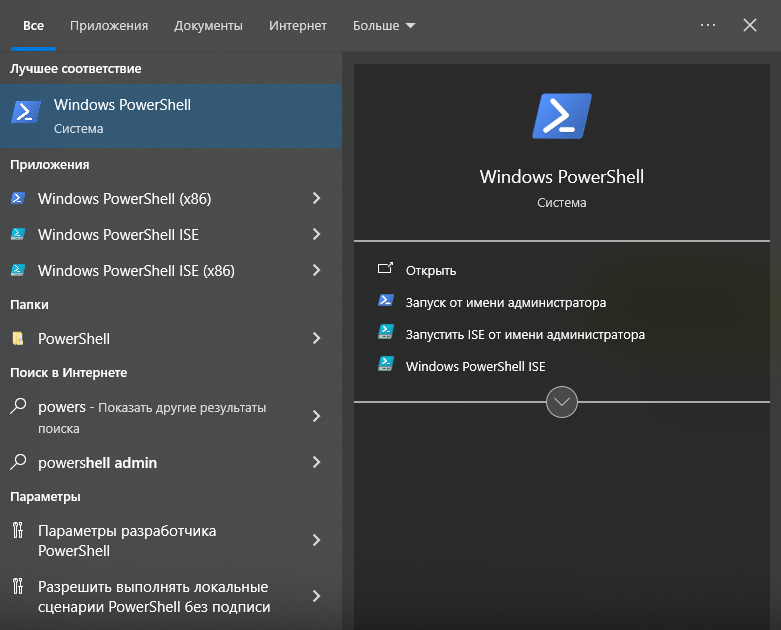Click the Открыть open-window icon

tap(386, 268)
